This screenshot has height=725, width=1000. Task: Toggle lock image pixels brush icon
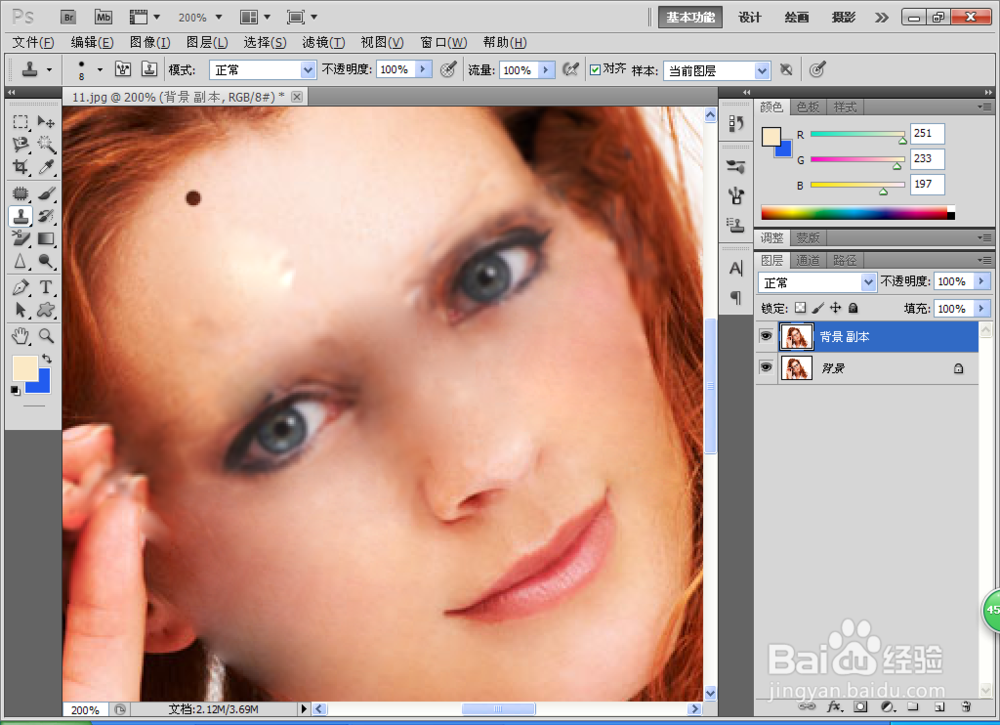(818, 308)
